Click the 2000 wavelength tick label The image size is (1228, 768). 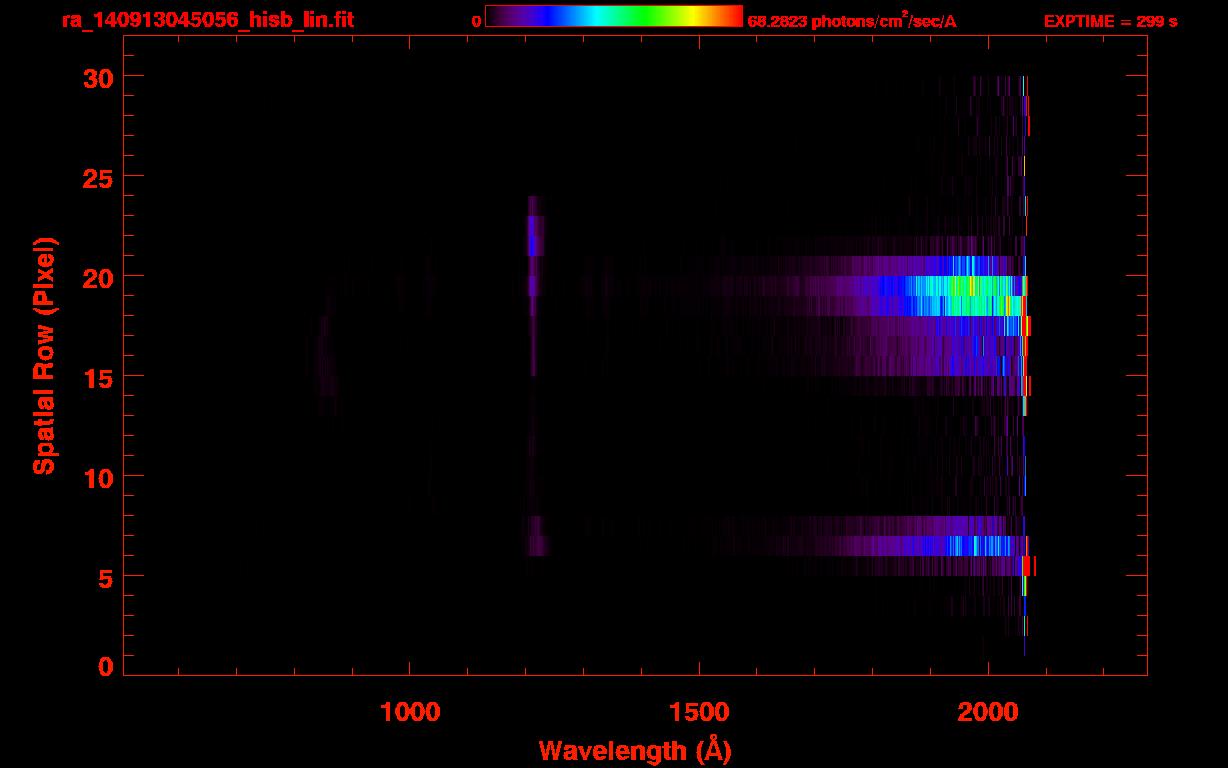click(988, 712)
